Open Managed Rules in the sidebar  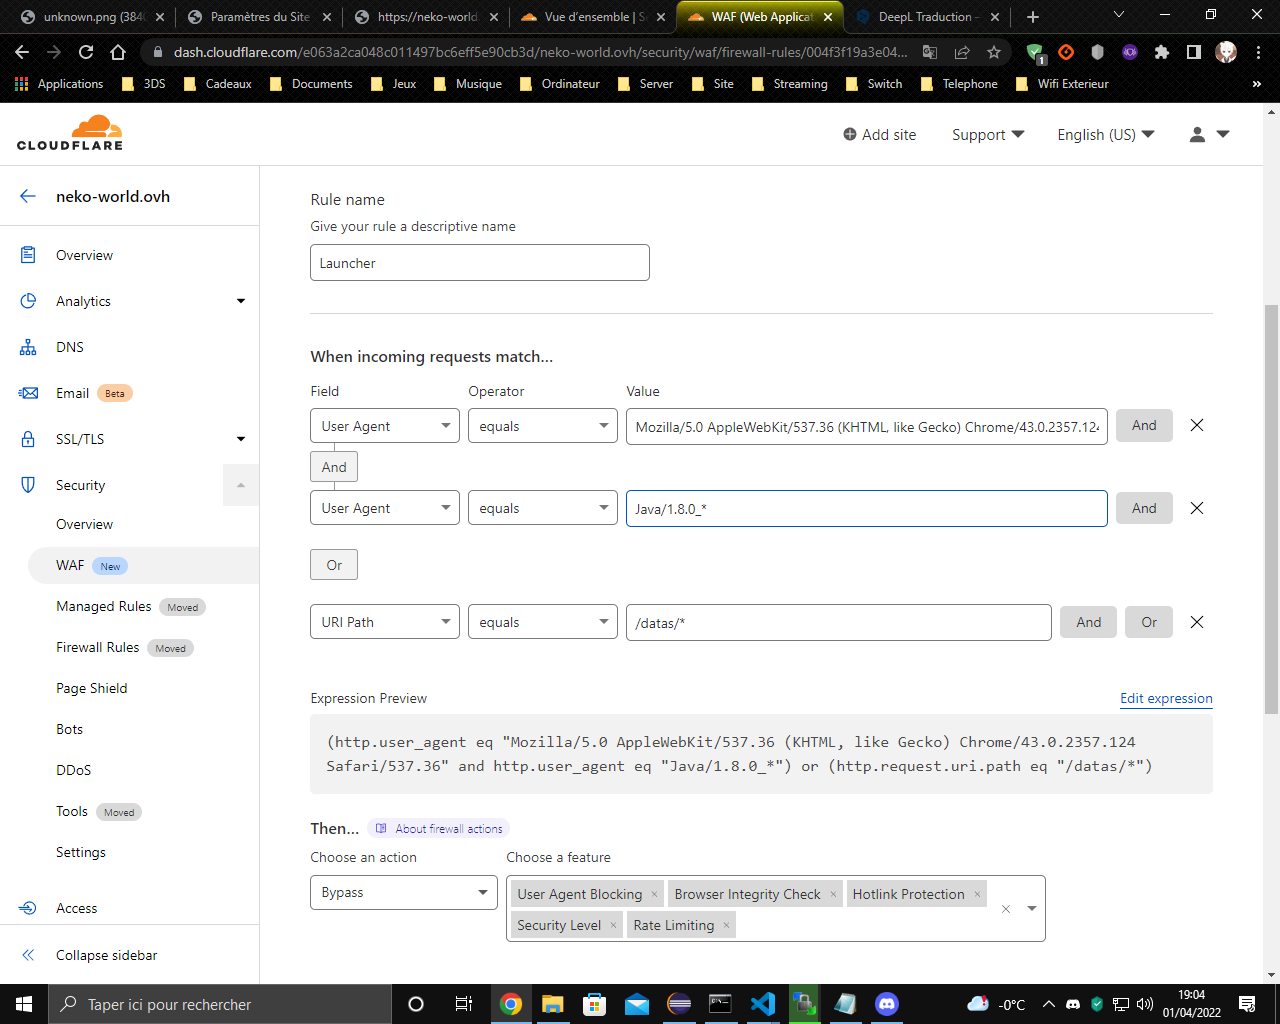(104, 606)
